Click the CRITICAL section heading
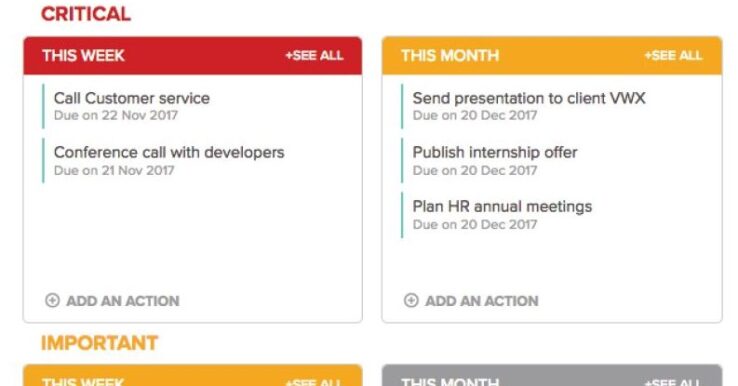The width and height of the screenshot is (738, 386). click(86, 14)
